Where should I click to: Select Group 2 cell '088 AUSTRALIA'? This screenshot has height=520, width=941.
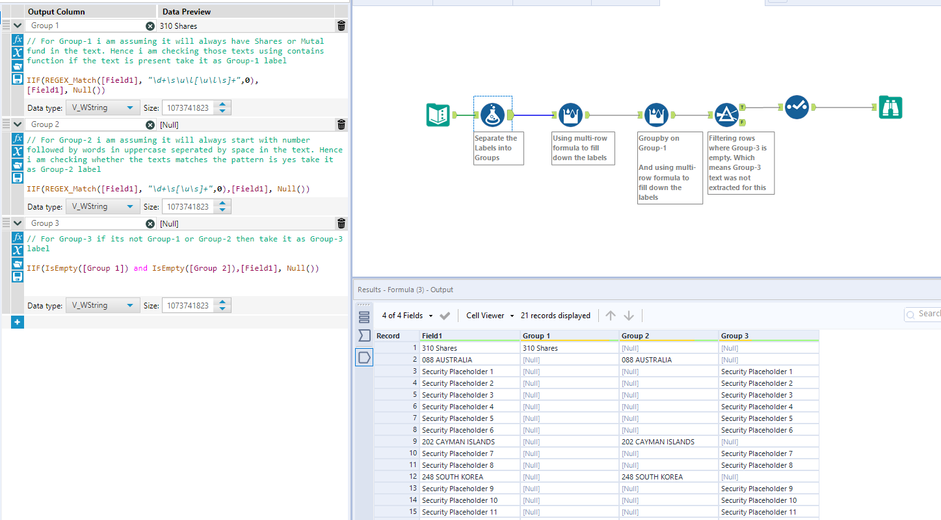pos(669,360)
